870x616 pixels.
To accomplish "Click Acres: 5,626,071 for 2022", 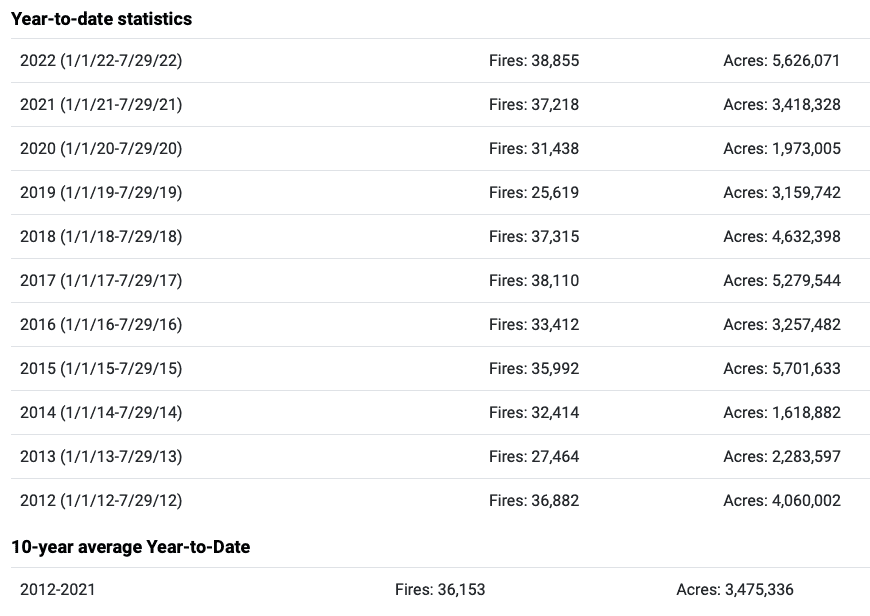I will click(781, 60).
